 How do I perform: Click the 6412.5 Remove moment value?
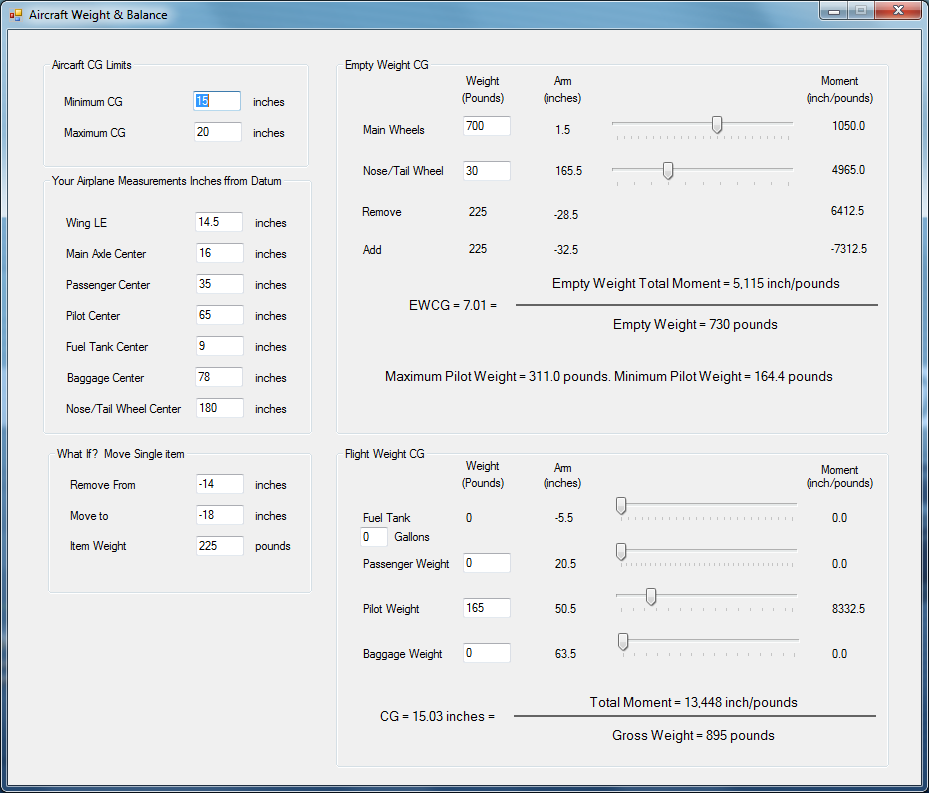tap(847, 211)
